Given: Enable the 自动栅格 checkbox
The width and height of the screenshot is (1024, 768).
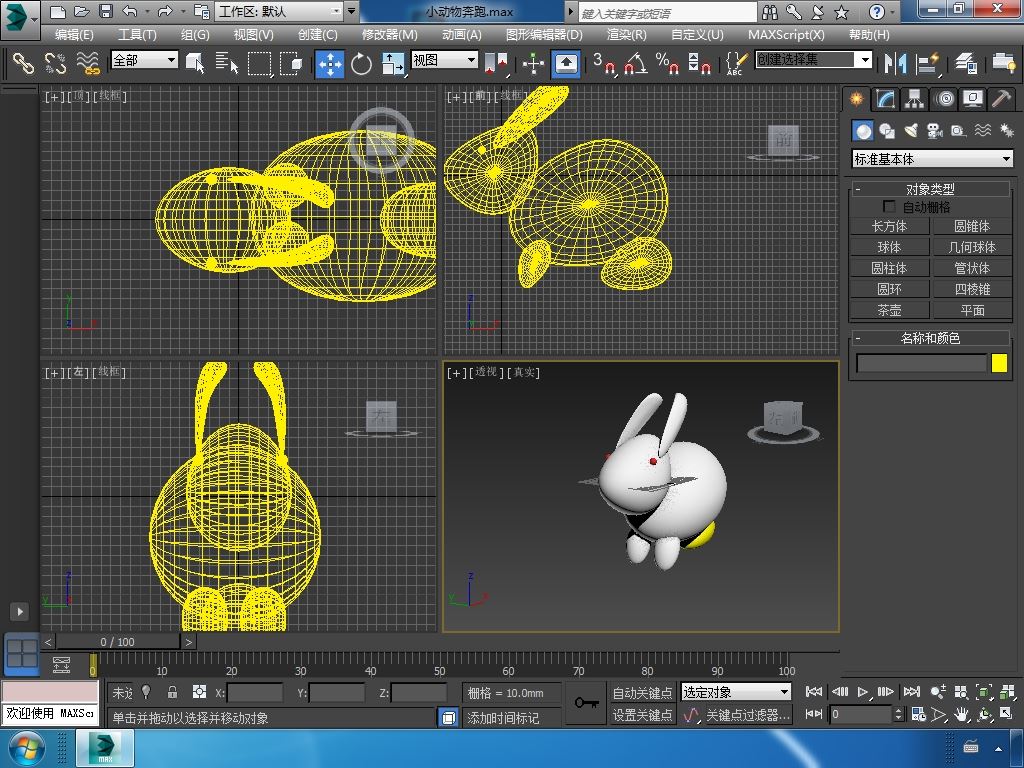Looking at the screenshot, I should (x=889, y=207).
